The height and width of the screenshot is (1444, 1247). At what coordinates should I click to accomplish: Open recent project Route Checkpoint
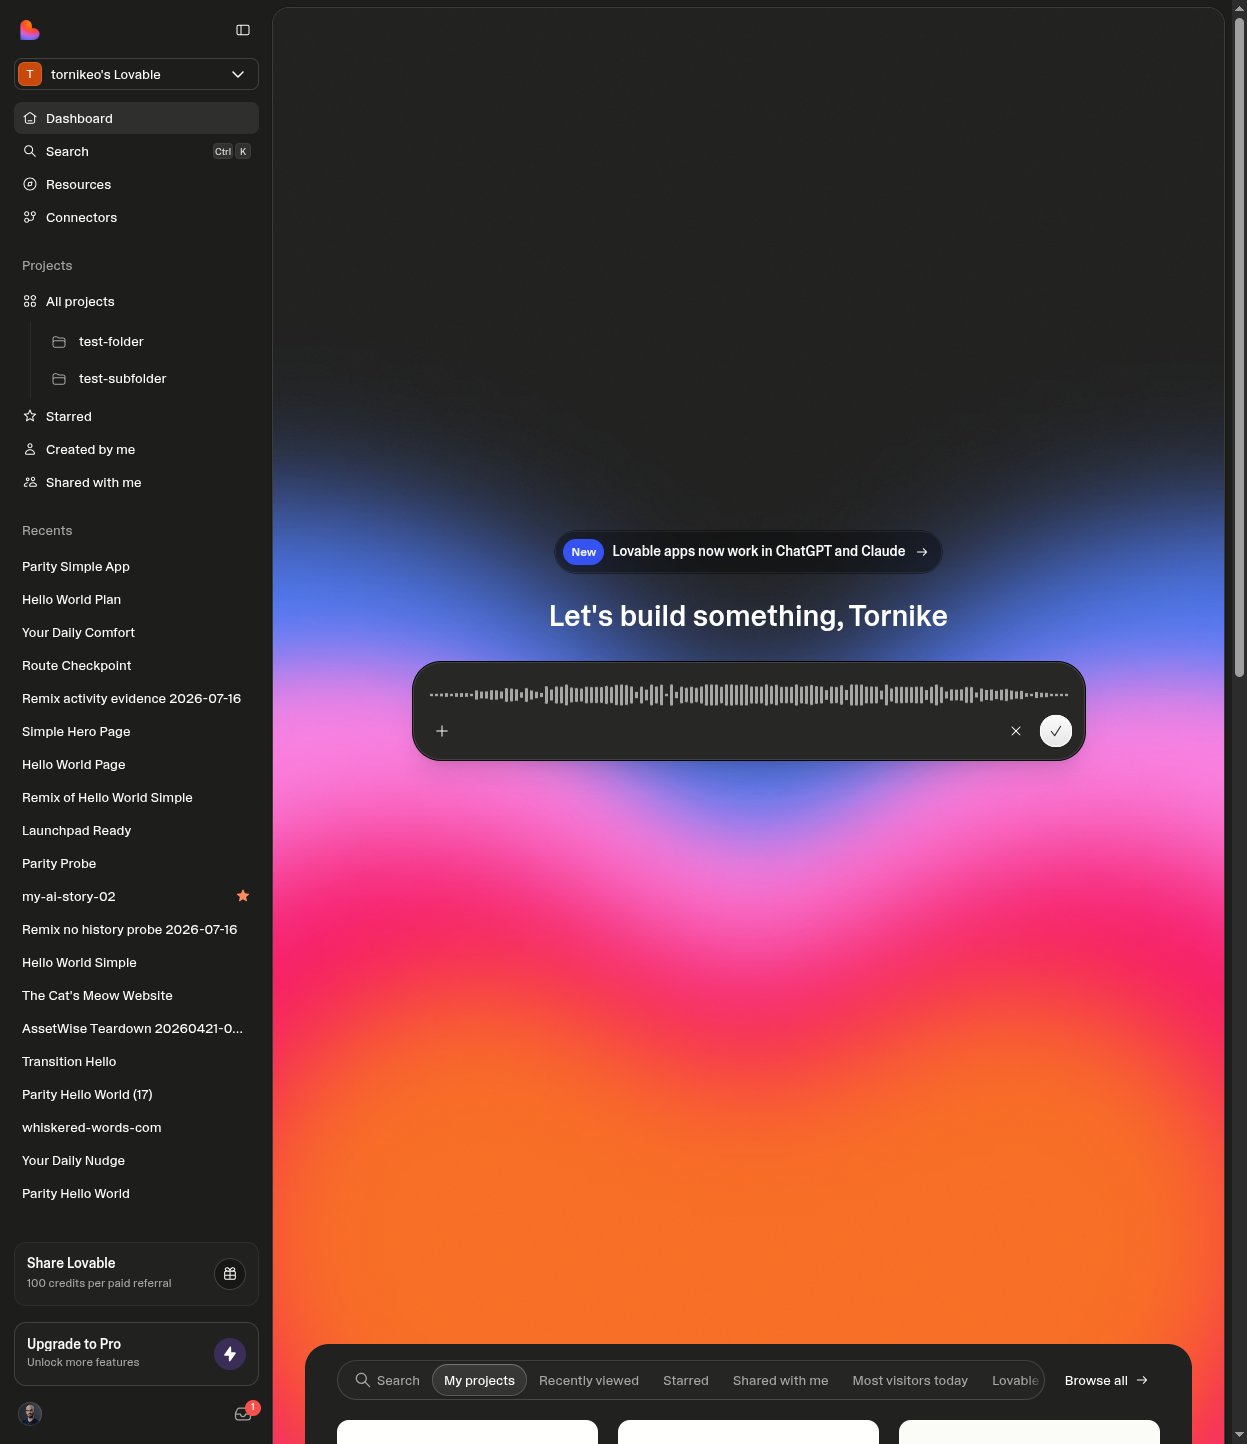click(136, 665)
